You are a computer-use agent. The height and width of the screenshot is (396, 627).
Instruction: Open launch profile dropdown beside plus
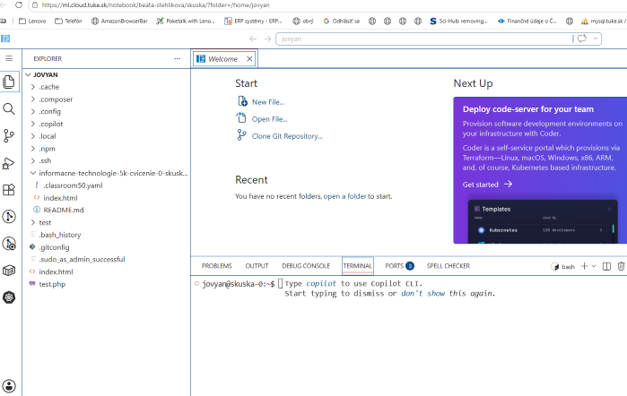(594, 266)
